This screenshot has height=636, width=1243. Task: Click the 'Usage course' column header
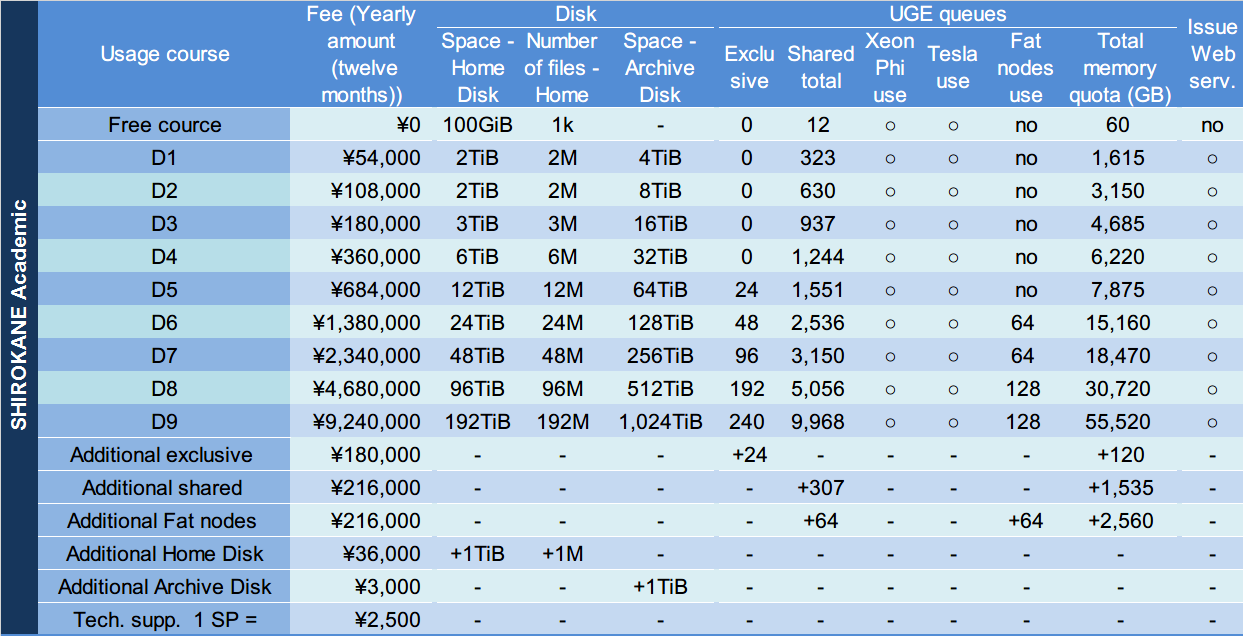(x=165, y=55)
